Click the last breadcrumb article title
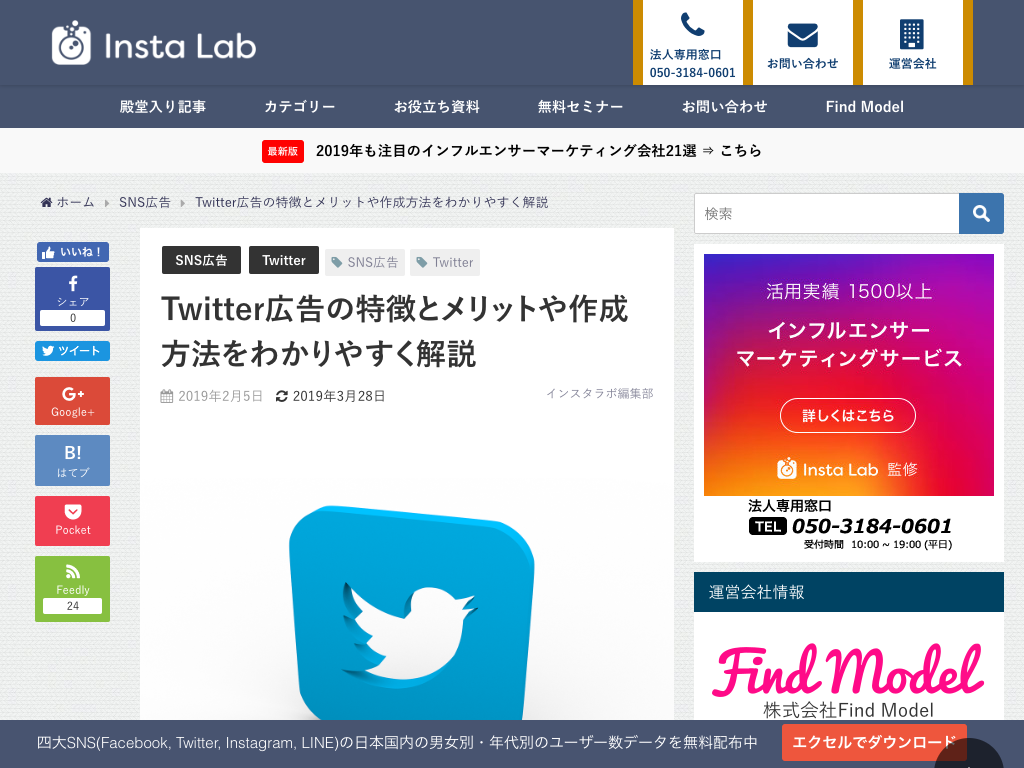Image resolution: width=1024 pixels, height=768 pixels. coord(372,202)
